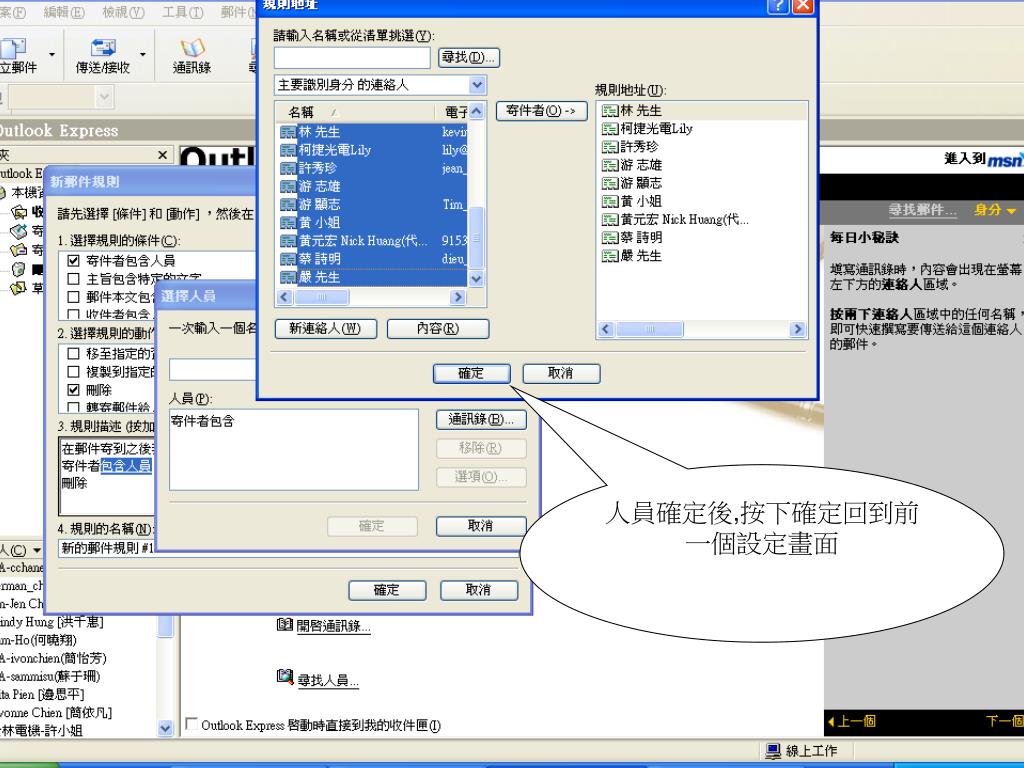Click the 尋找(D)... button
The height and width of the screenshot is (768, 1024).
point(469,57)
